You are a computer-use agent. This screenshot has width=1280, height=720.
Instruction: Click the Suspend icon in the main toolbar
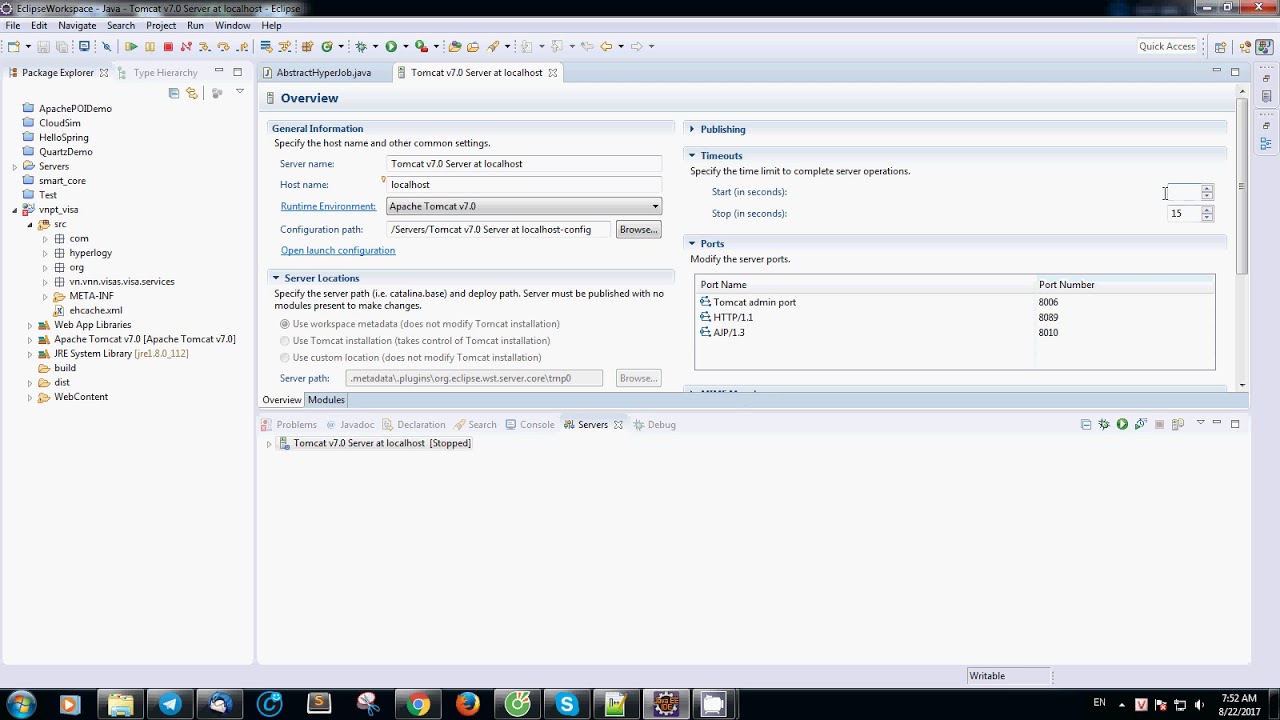pyautogui.click(x=150, y=46)
